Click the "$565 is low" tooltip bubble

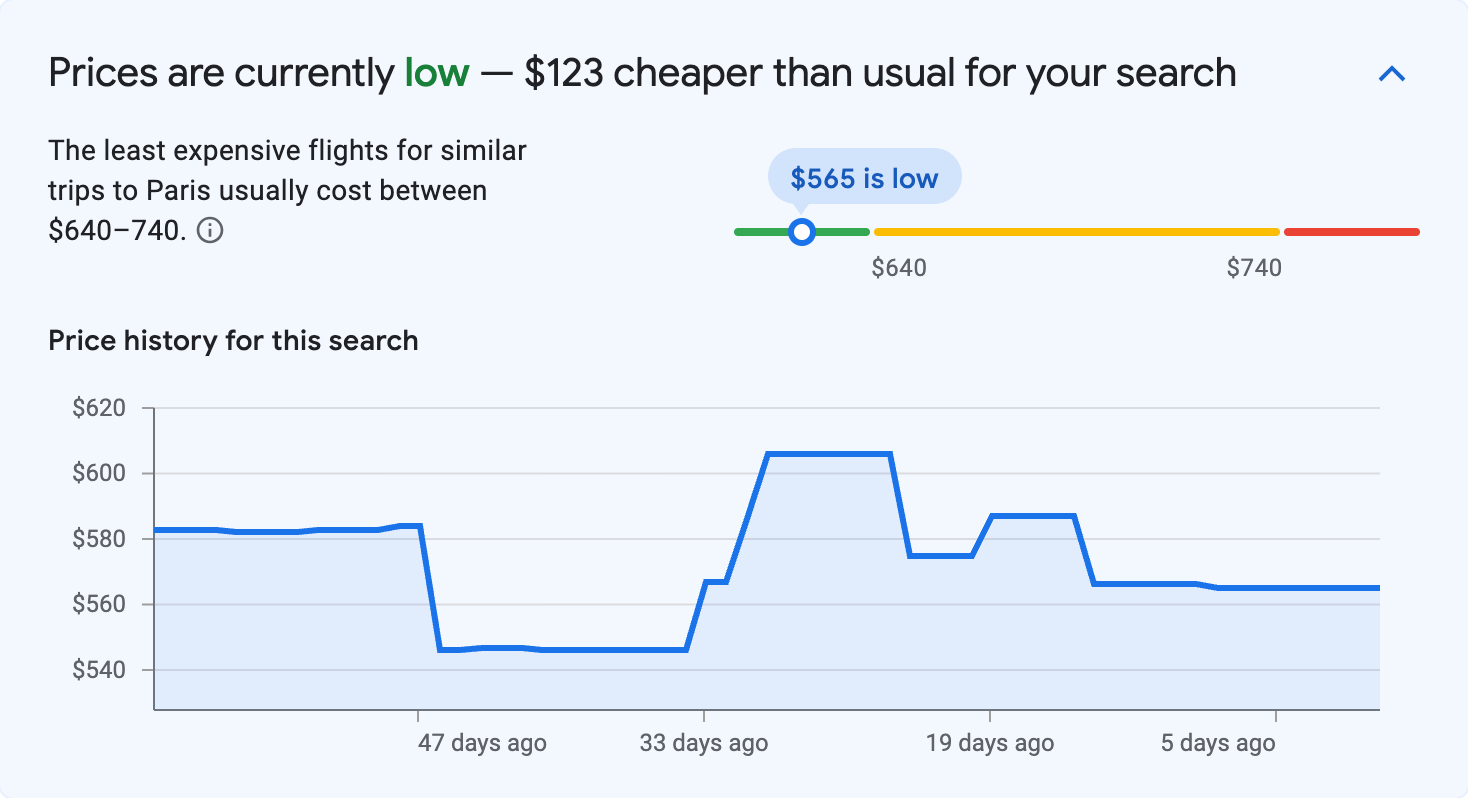coord(863,176)
